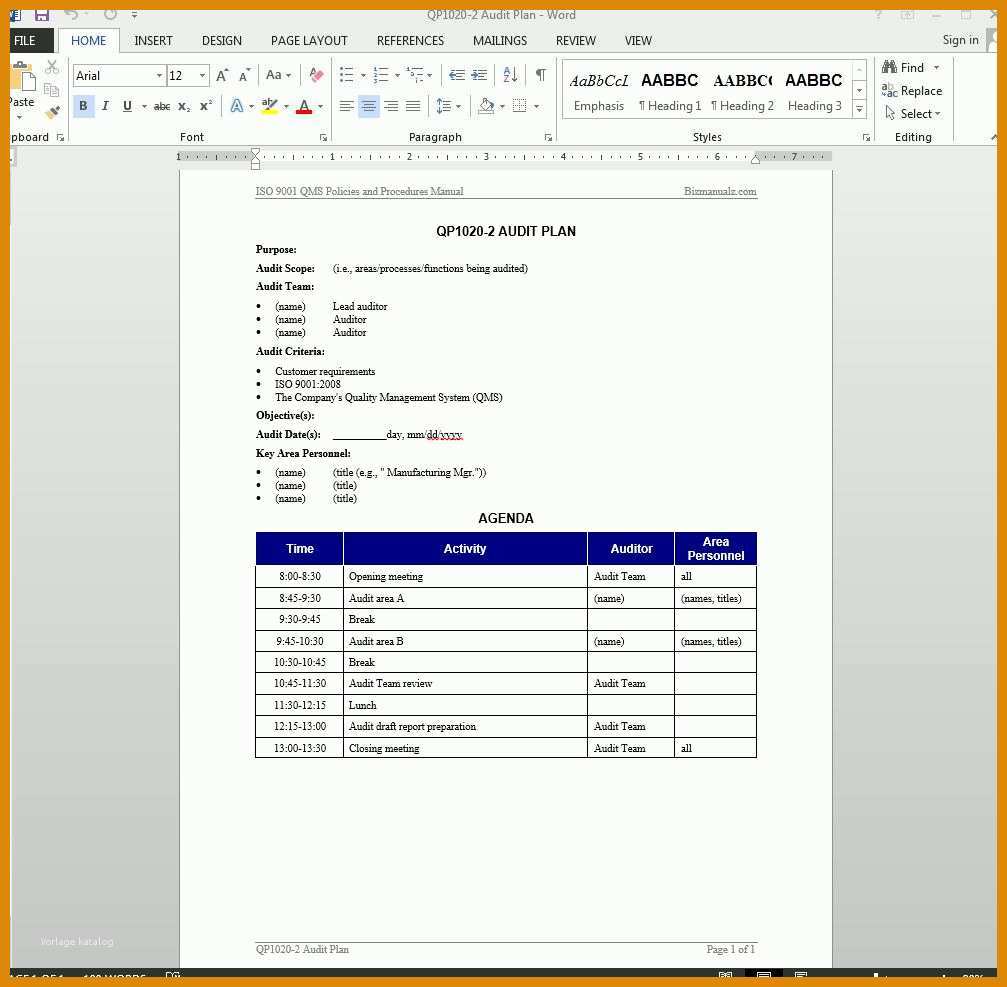Click the Cut scissors icon

coord(52,67)
